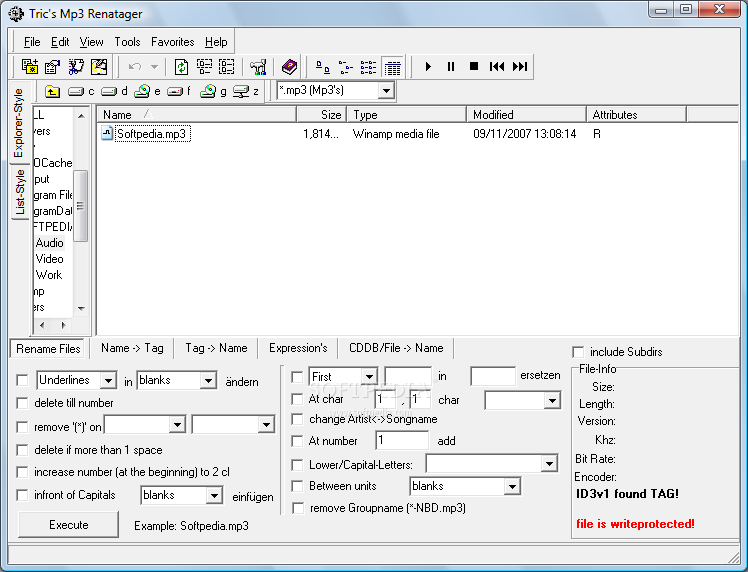Viewport: 748px width, 572px height.
Task: Select CD drive g
Action: [213, 91]
